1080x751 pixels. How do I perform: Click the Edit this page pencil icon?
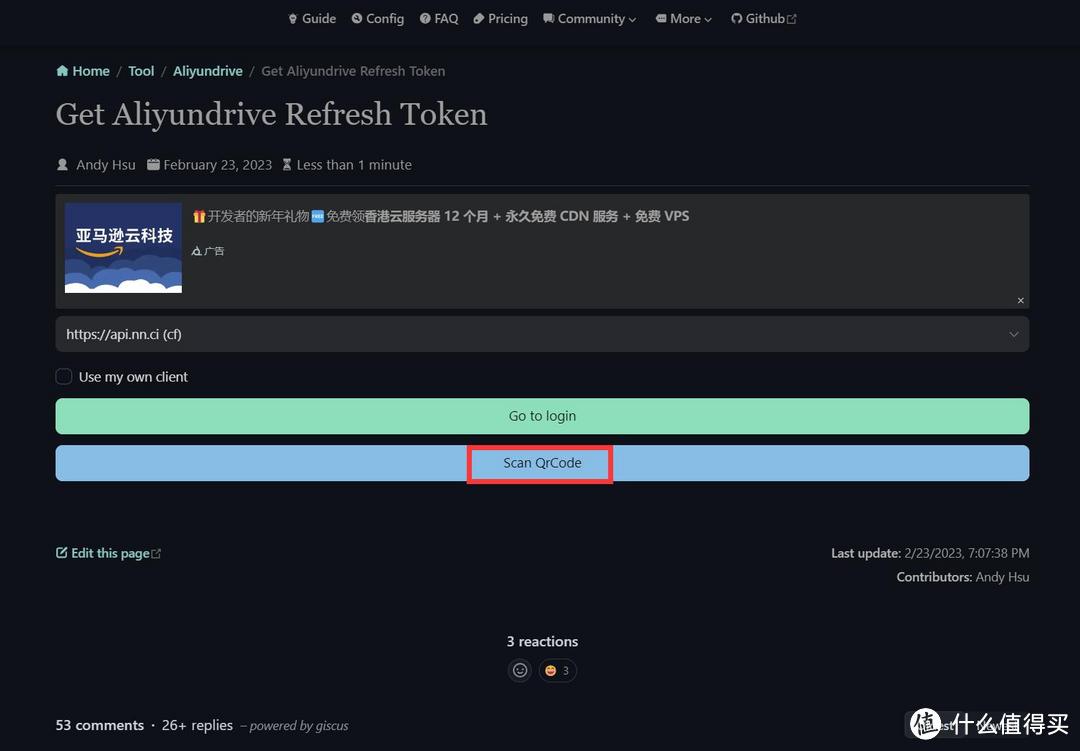pos(62,553)
